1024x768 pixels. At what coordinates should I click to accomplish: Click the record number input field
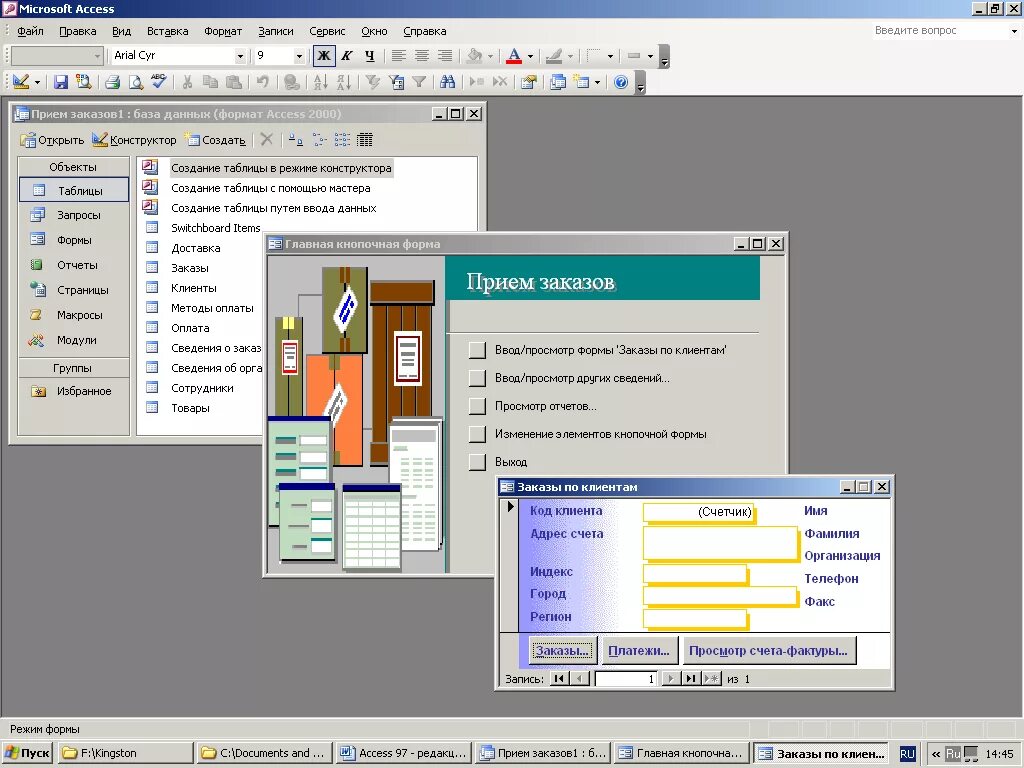626,679
